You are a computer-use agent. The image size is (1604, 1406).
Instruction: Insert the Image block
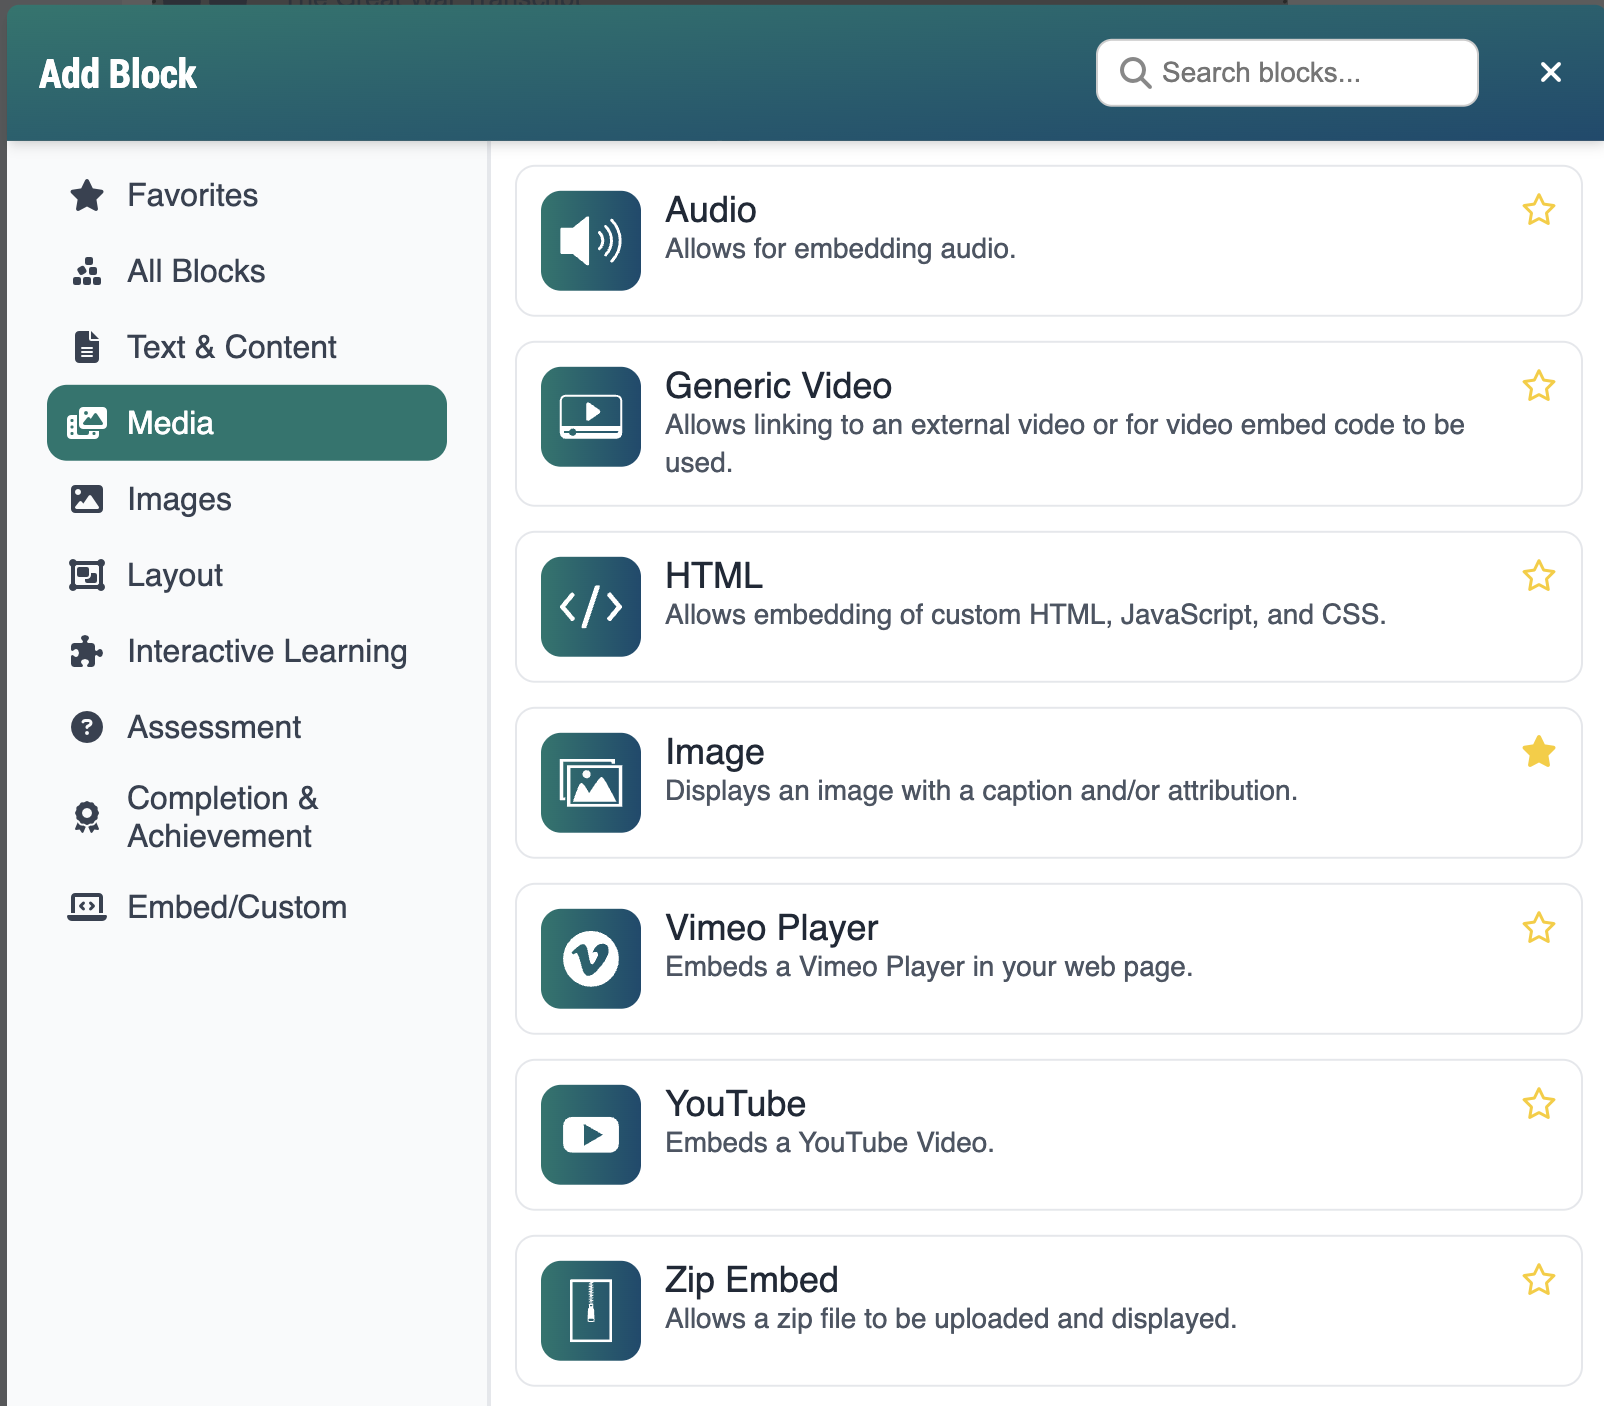[1049, 783]
